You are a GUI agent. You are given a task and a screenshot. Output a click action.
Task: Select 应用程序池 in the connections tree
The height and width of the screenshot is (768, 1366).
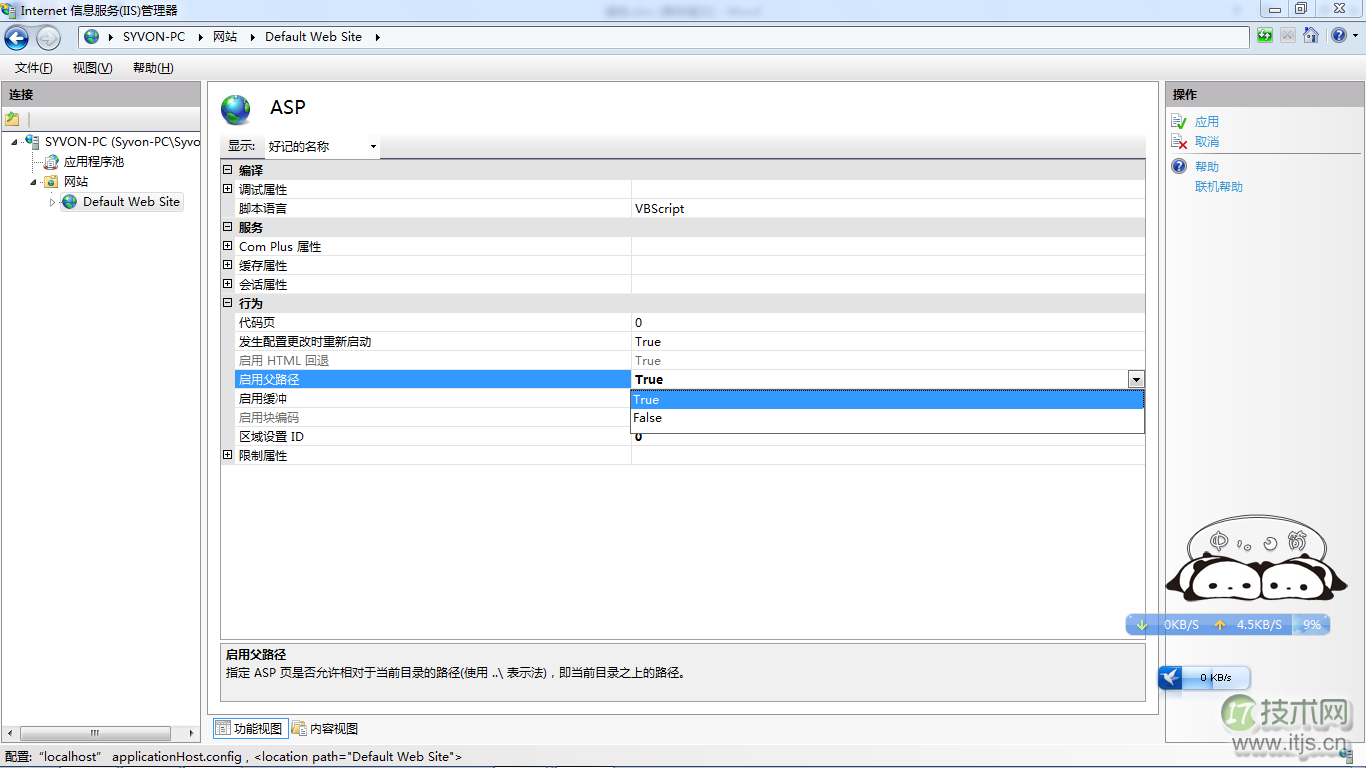(x=94, y=162)
